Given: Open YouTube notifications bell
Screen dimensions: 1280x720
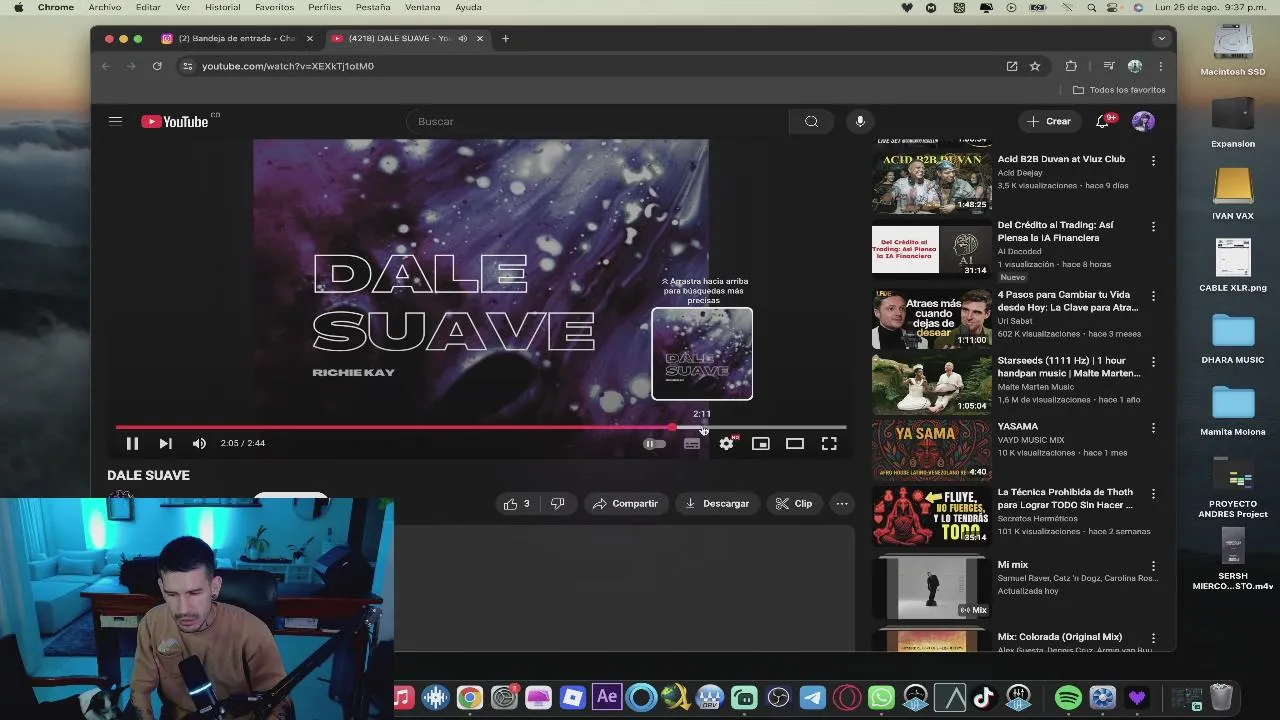Looking at the screenshot, I should coord(1102,121).
